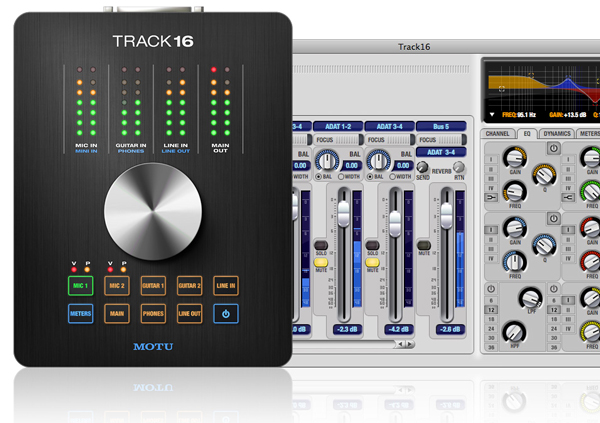Expand the triangle beside the FREQ readout
Viewport: 600px width, 423px height.
pyautogui.click(x=491, y=116)
